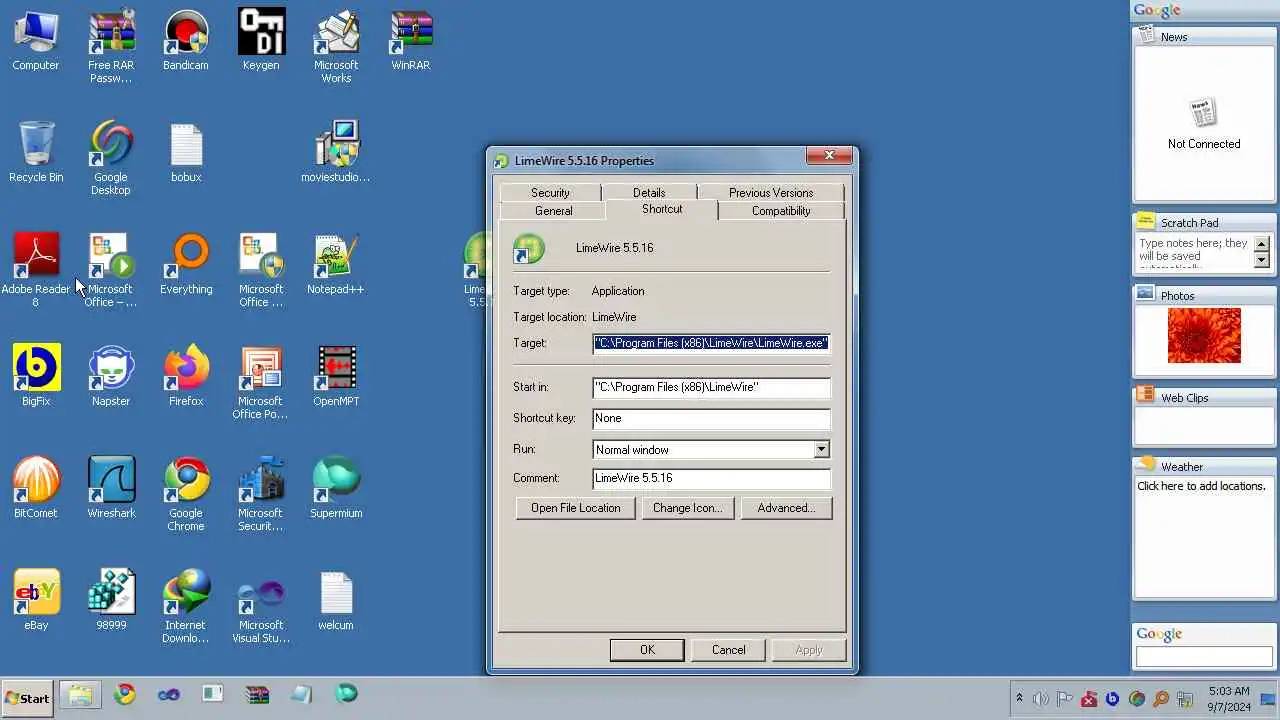Switch to the Details tab
The height and width of the screenshot is (720, 1280).
point(649,193)
